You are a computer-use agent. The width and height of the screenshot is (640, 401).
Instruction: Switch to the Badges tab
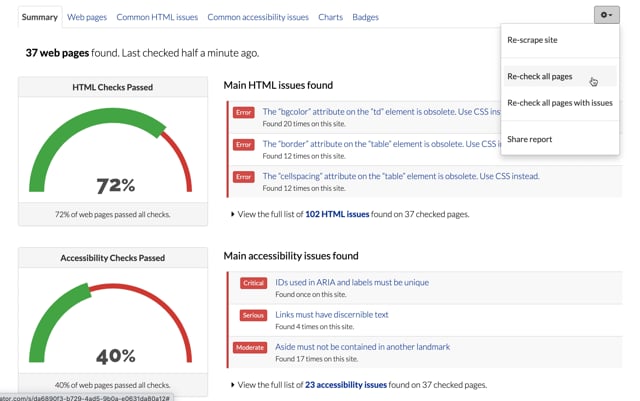coord(366,17)
